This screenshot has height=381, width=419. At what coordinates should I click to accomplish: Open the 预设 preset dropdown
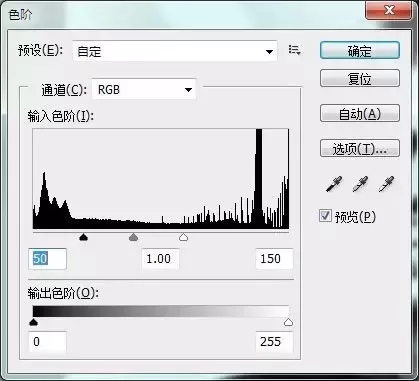[x=175, y=51]
